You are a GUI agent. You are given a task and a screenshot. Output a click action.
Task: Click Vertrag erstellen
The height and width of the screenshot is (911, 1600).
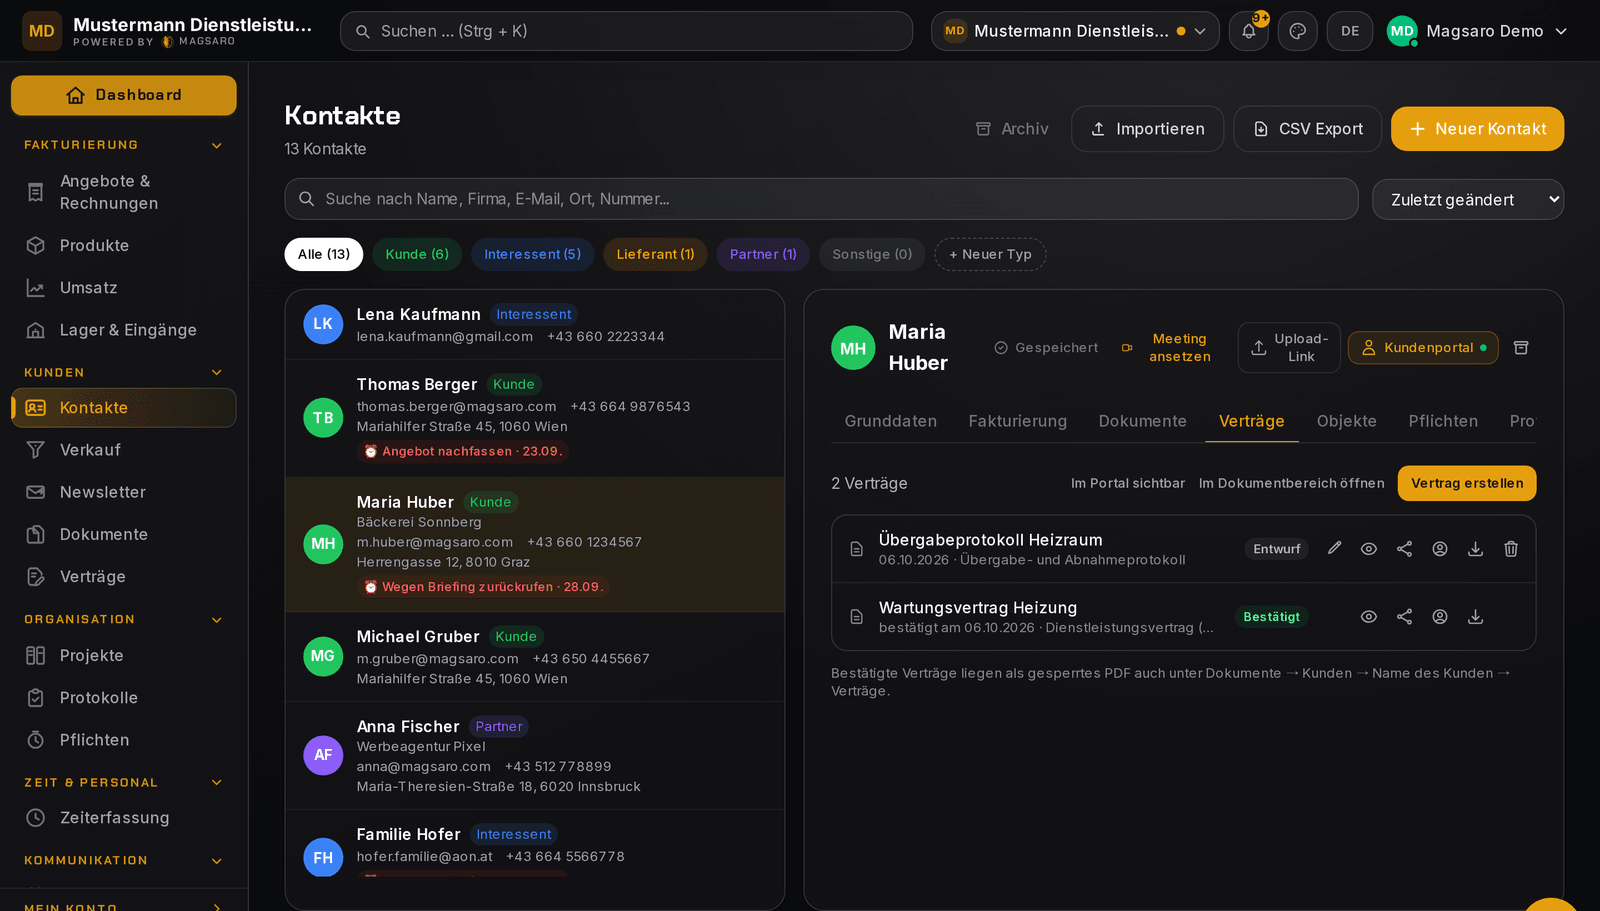tap(1467, 483)
